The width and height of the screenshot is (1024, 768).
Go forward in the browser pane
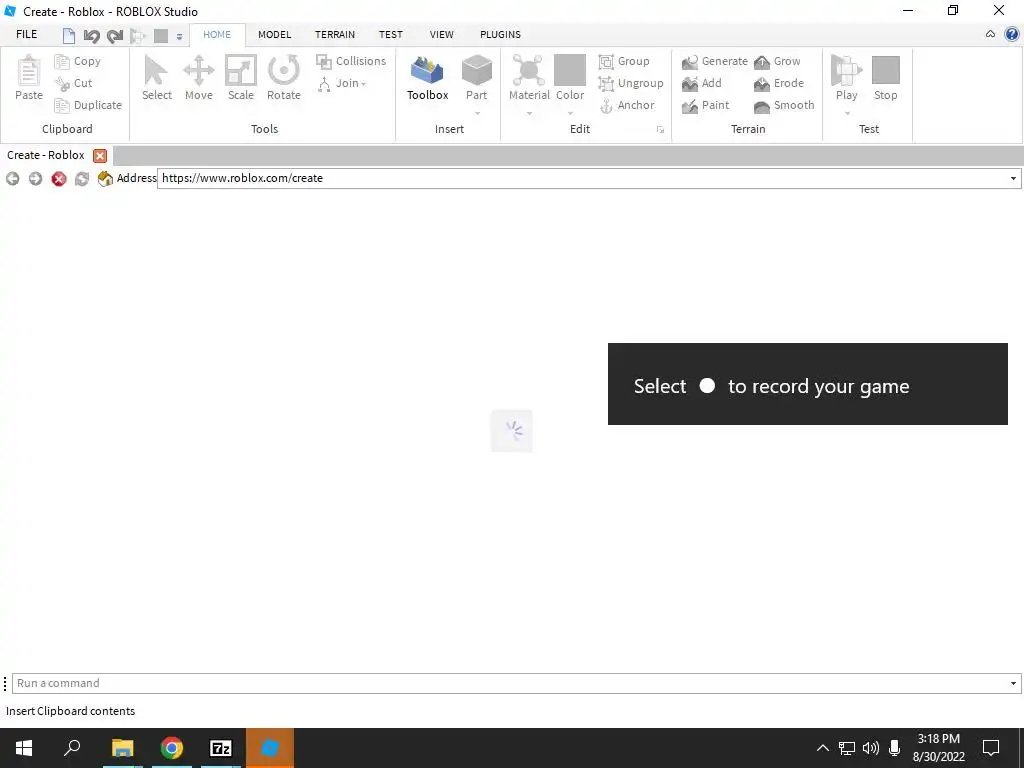coord(35,178)
